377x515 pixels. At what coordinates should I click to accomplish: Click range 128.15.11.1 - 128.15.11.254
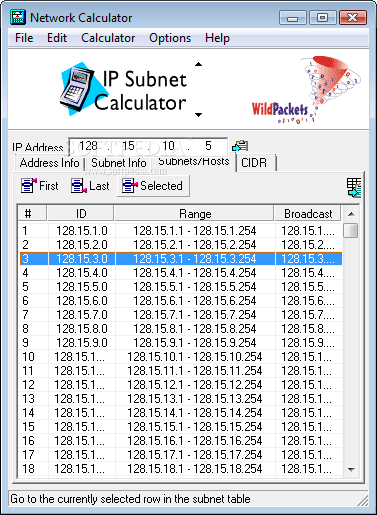click(195, 371)
